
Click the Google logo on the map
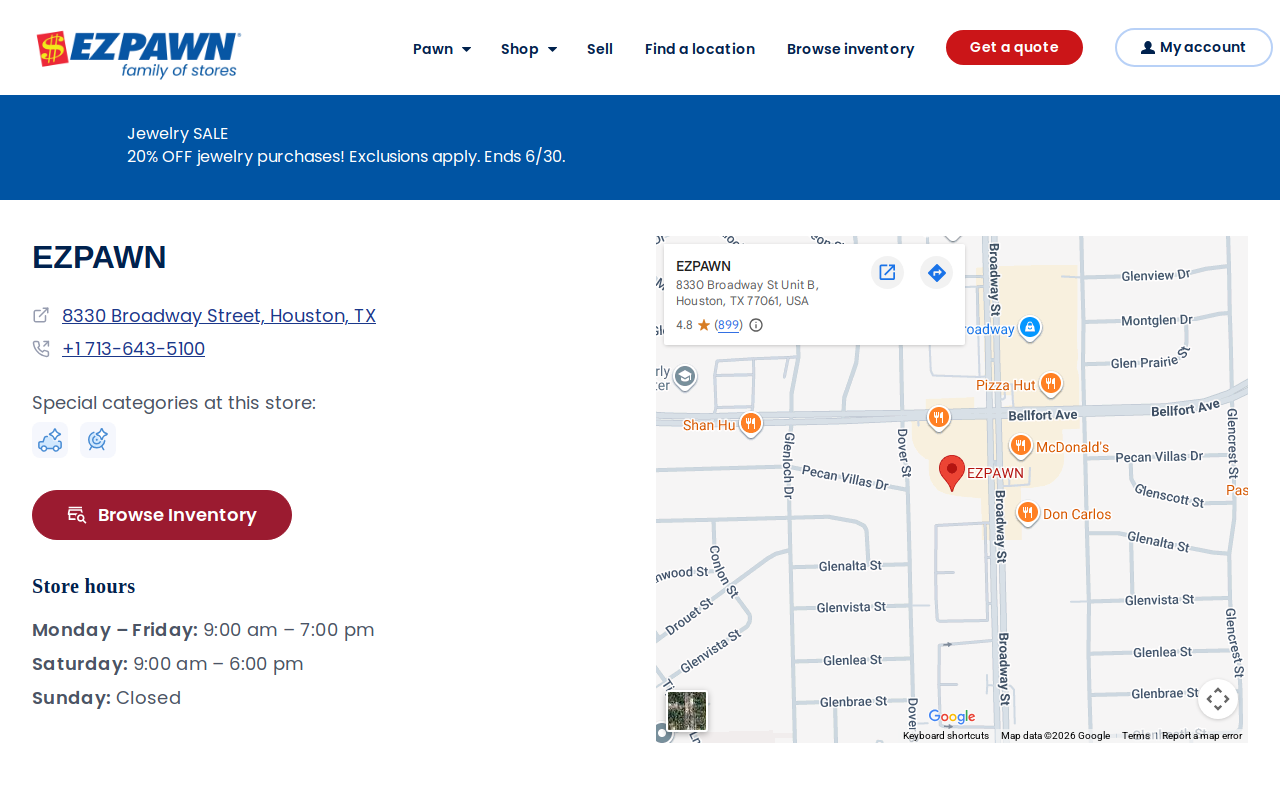click(x=951, y=717)
